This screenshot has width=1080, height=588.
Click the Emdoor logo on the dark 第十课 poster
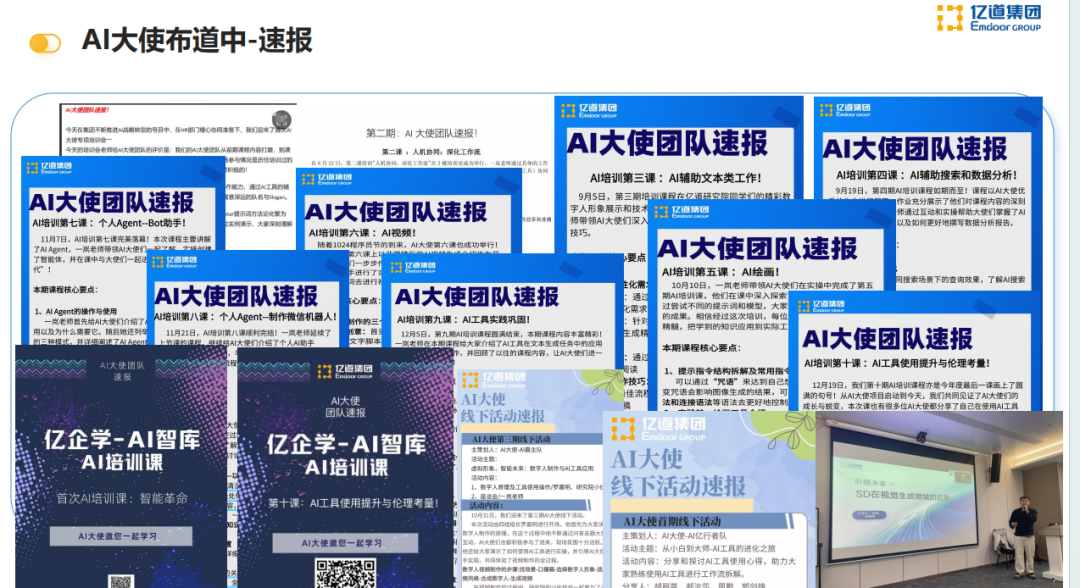(345, 372)
